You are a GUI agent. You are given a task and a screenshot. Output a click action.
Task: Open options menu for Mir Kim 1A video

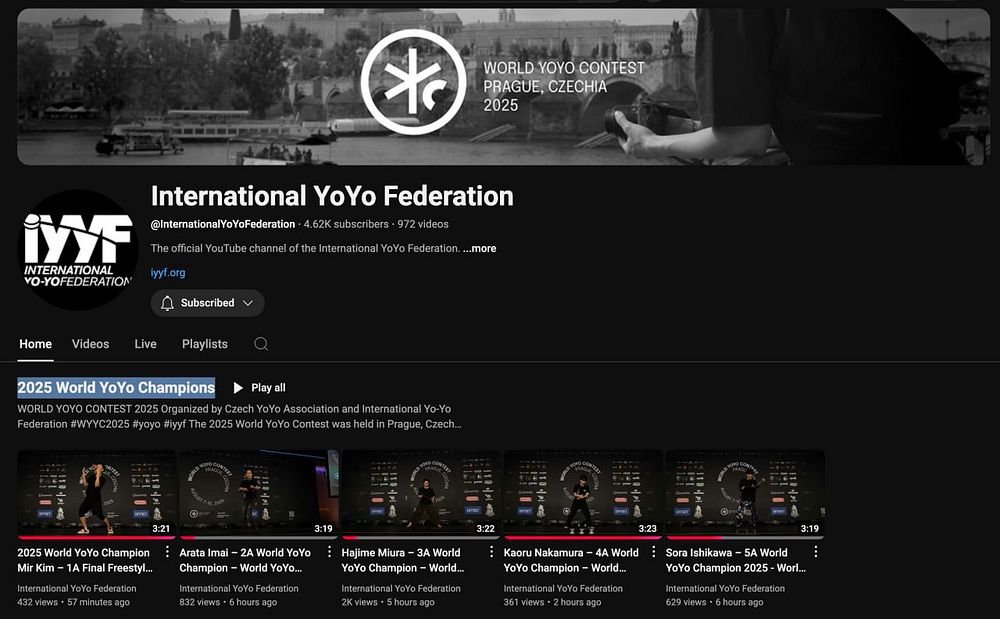click(167, 552)
